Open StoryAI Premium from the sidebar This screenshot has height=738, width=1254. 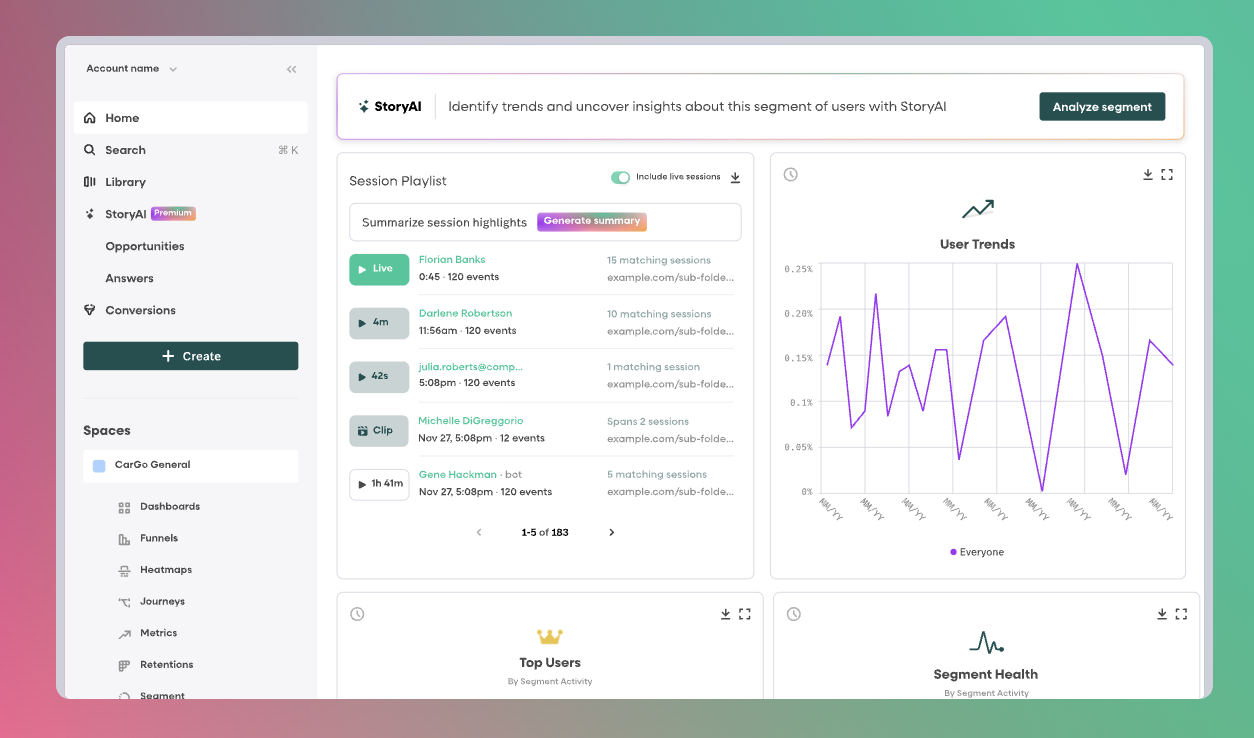(127, 213)
